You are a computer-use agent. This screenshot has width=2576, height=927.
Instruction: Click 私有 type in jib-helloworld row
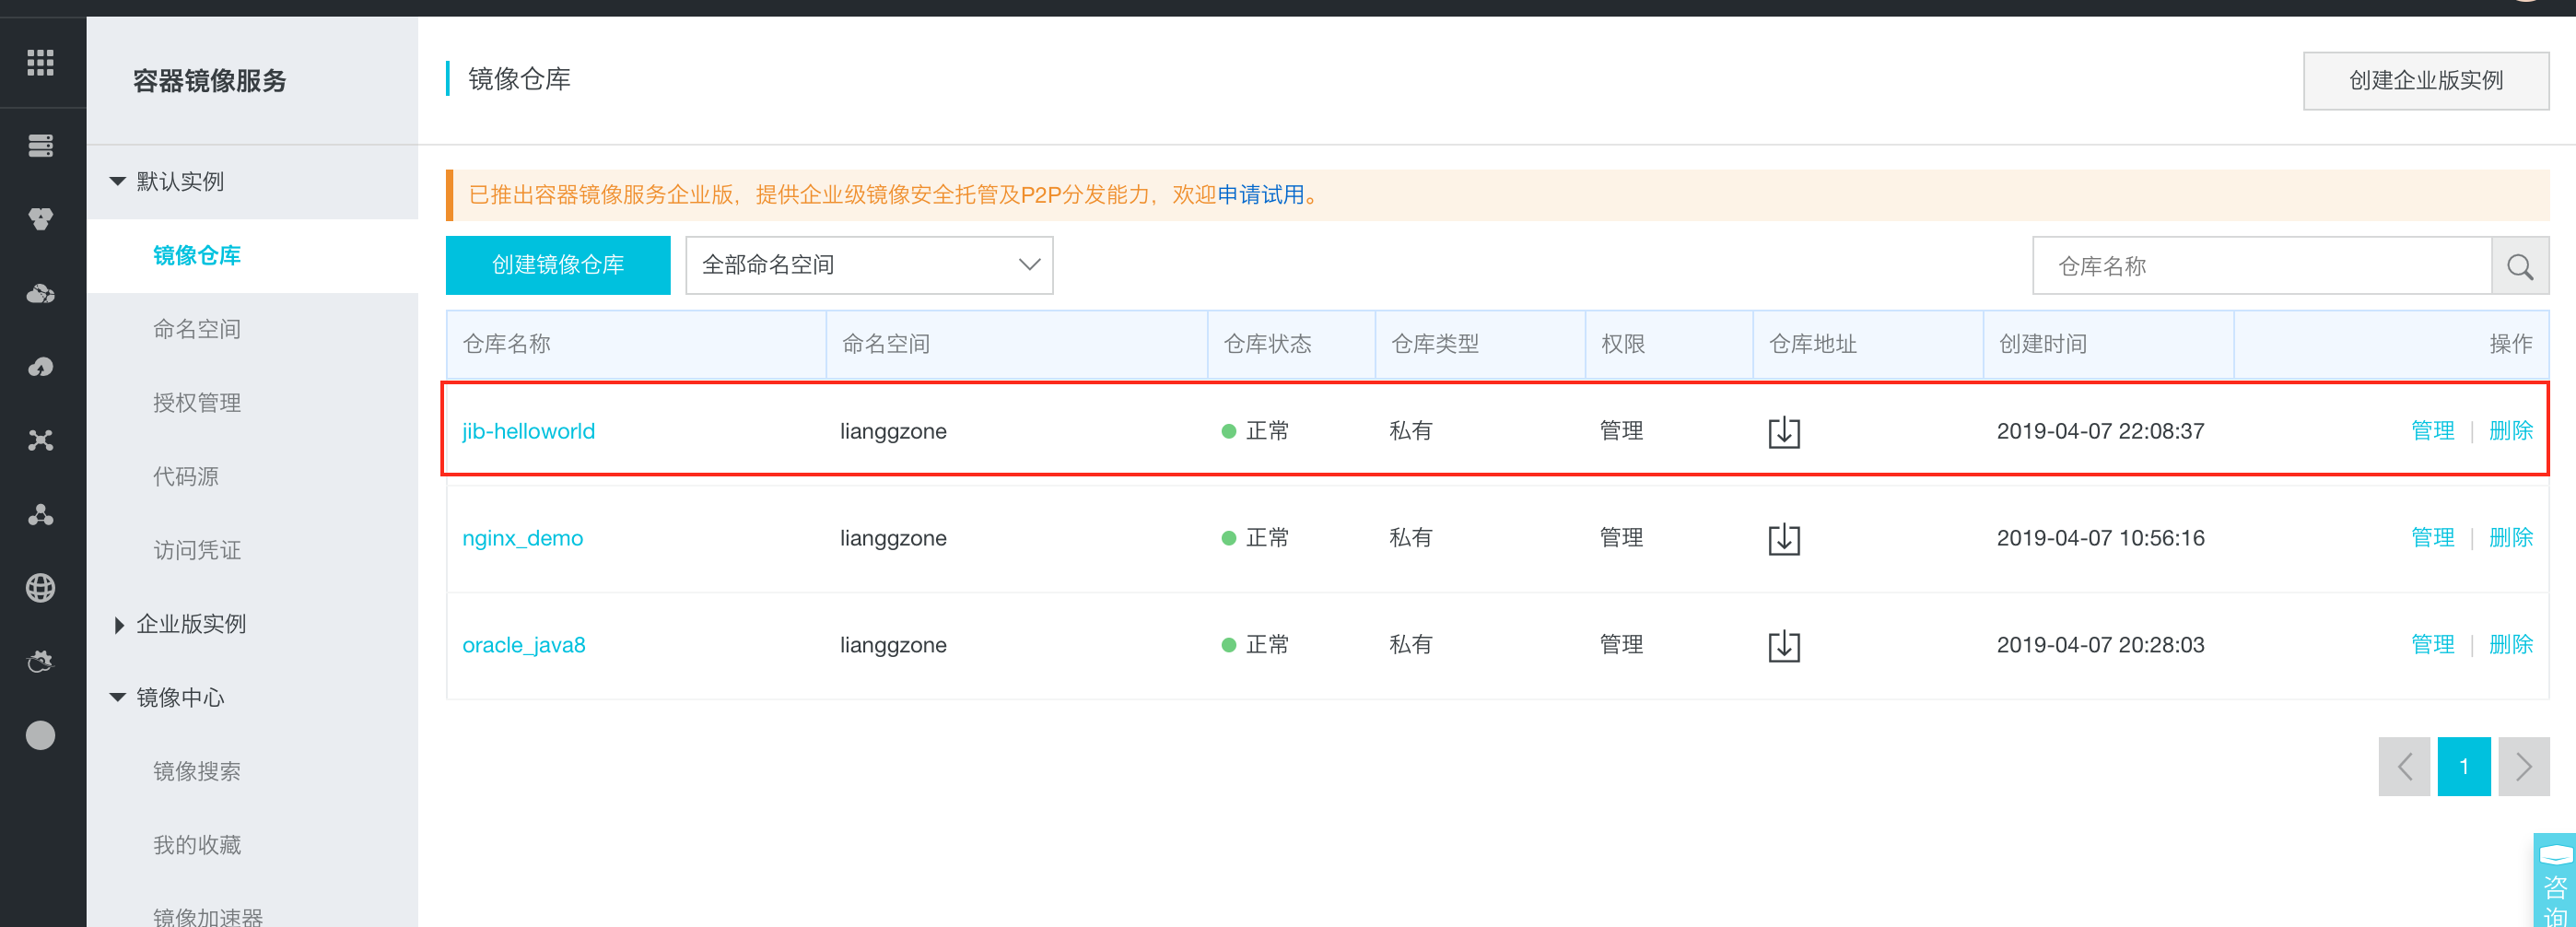coord(1411,431)
